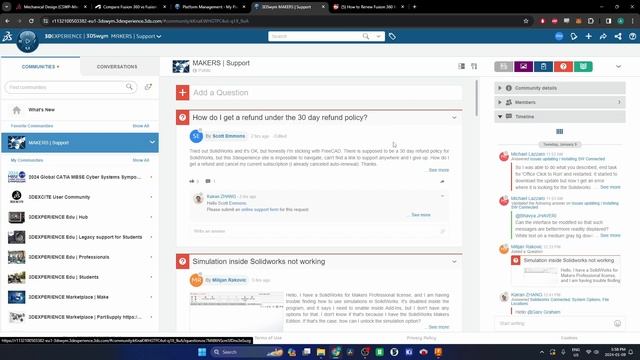The image size is (640, 360).
Task: Open the MAKERS | Support title dropdown
Action: (159, 36)
